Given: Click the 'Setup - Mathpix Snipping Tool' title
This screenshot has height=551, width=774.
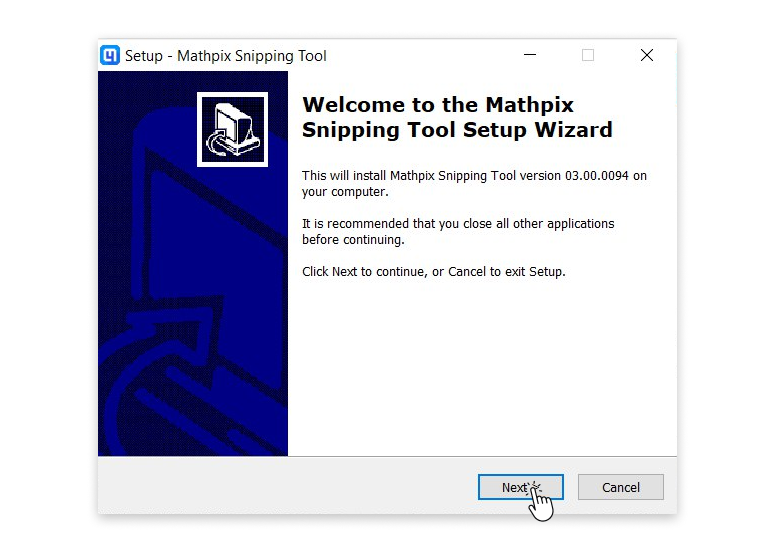Looking at the screenshot, I should tap(226, 56).
